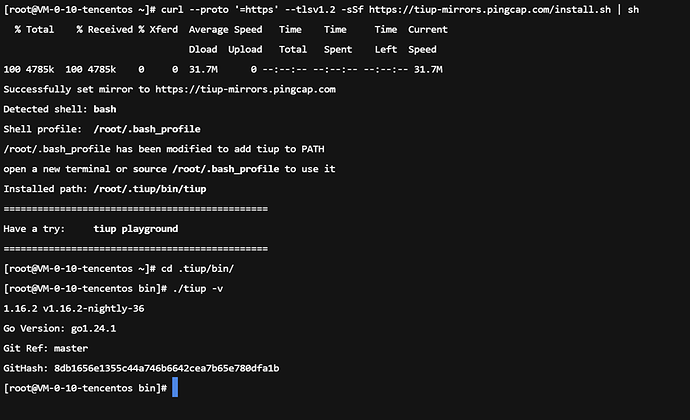Click the install.sh URL in curl command
This screenshot has height=420, width=690.
point(490,10)
